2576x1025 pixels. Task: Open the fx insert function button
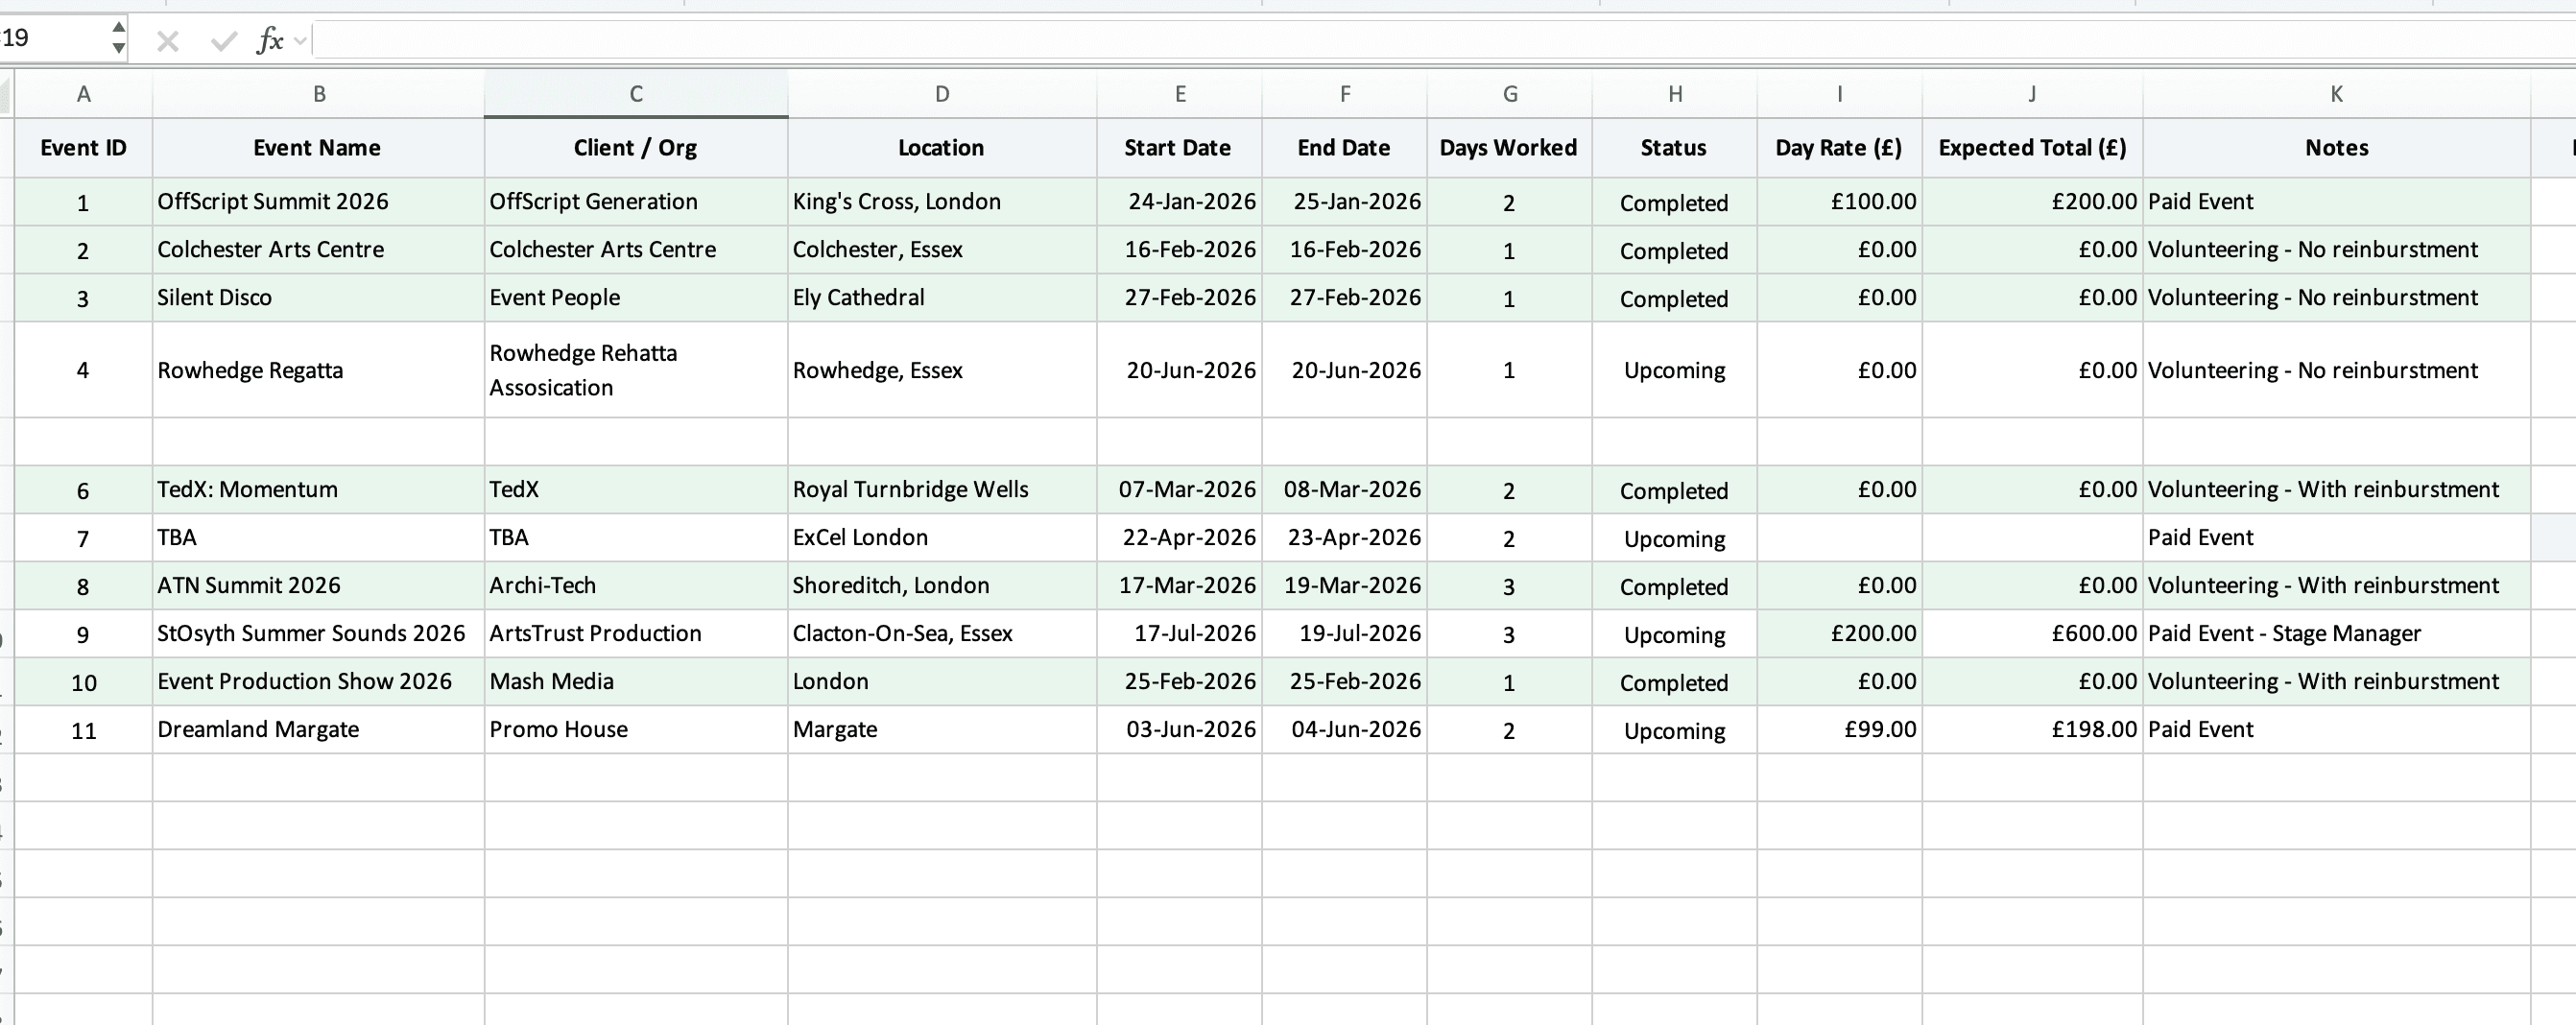point(270,41)
